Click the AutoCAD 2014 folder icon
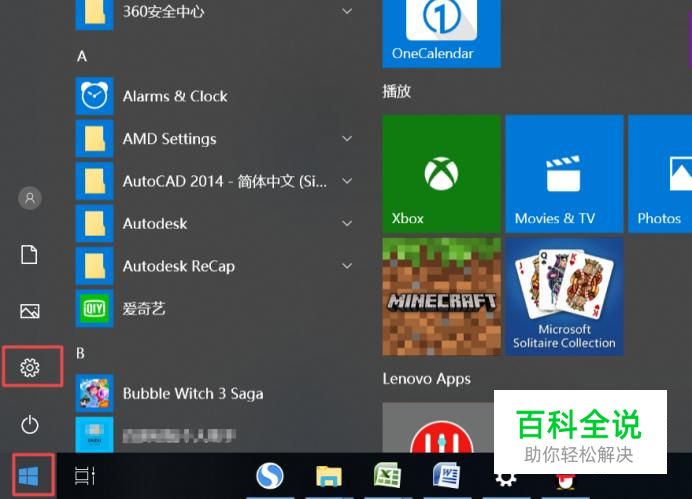692x499 pixels. pyautogui.click(x=94, y=181)
